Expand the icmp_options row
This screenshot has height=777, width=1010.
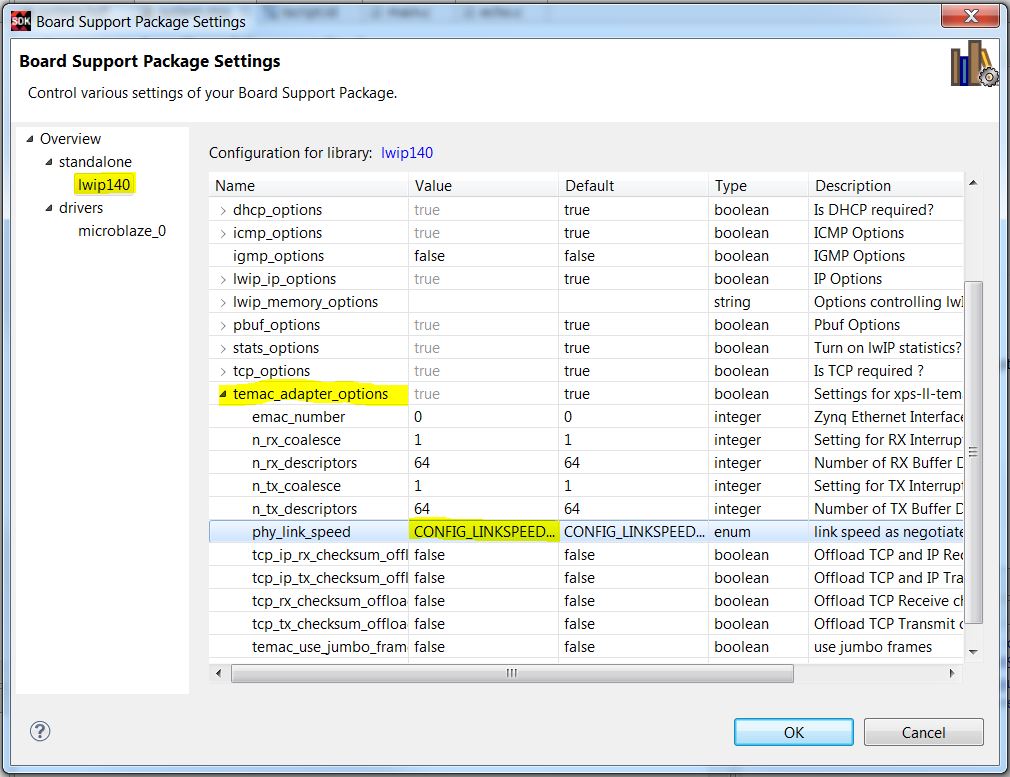(223, 233)
